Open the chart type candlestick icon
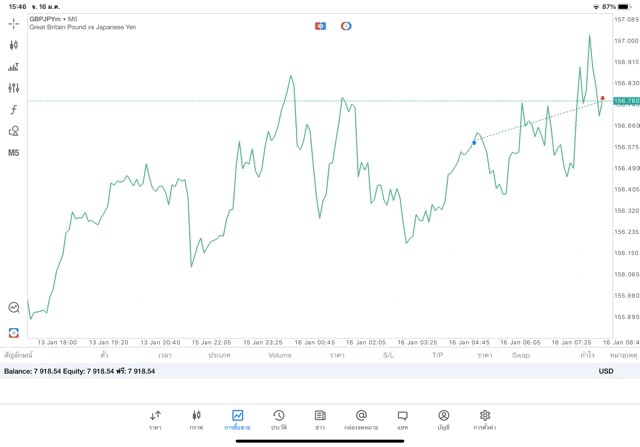 [14, 45]
